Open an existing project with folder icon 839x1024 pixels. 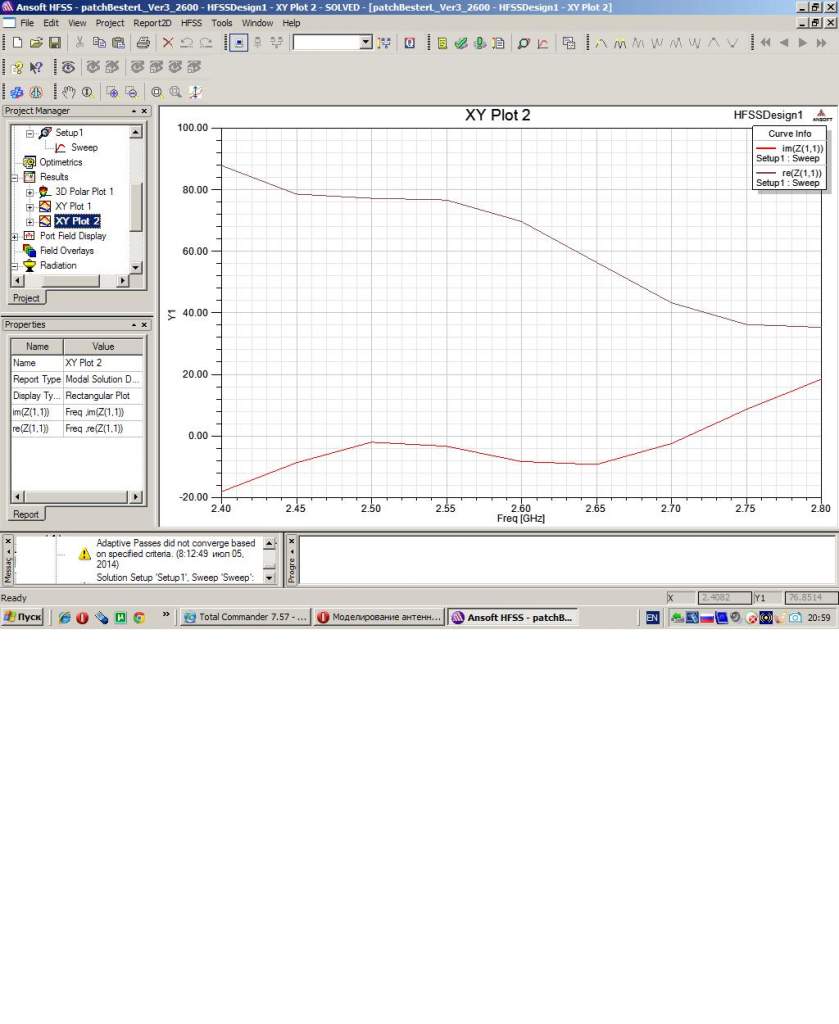(x=36, y=43)
